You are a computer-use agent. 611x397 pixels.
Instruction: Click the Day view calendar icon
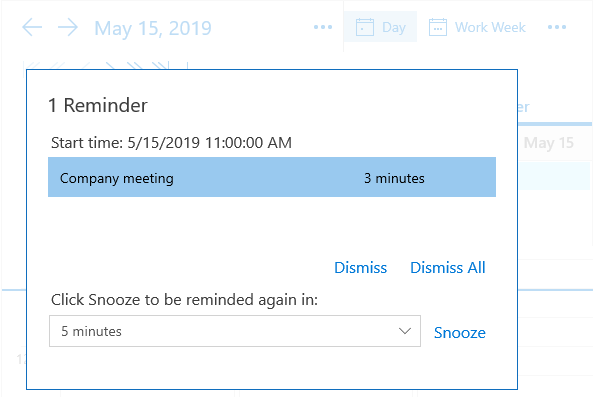point(365,27)
